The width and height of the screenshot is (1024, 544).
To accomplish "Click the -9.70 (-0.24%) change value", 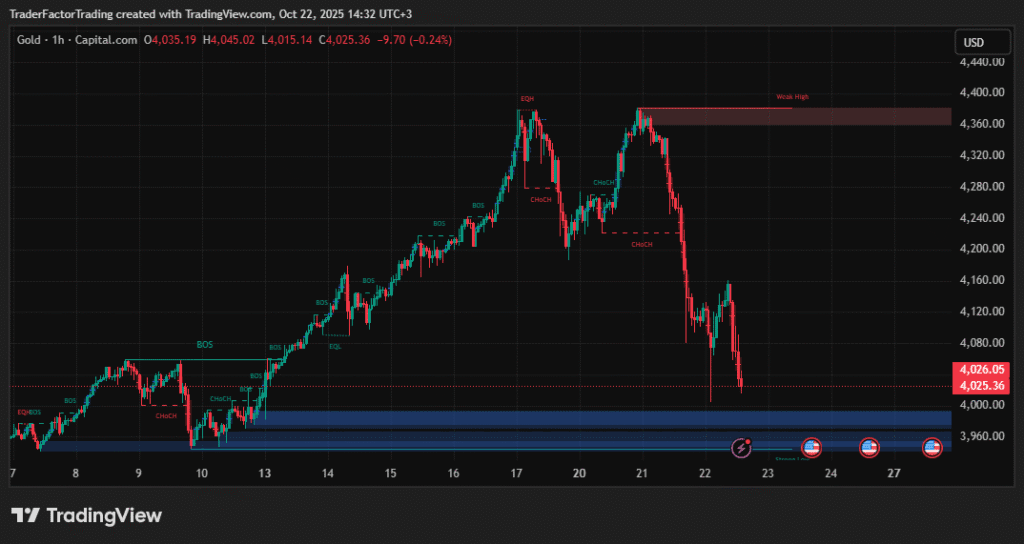I will (x=413, y=40).
